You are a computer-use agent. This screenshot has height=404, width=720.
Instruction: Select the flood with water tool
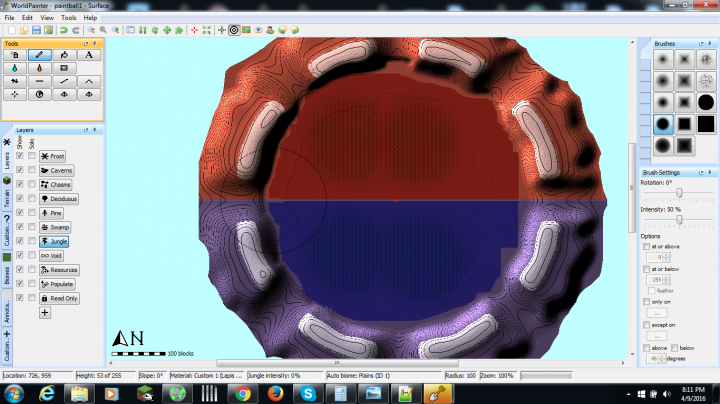pos(14,68)
